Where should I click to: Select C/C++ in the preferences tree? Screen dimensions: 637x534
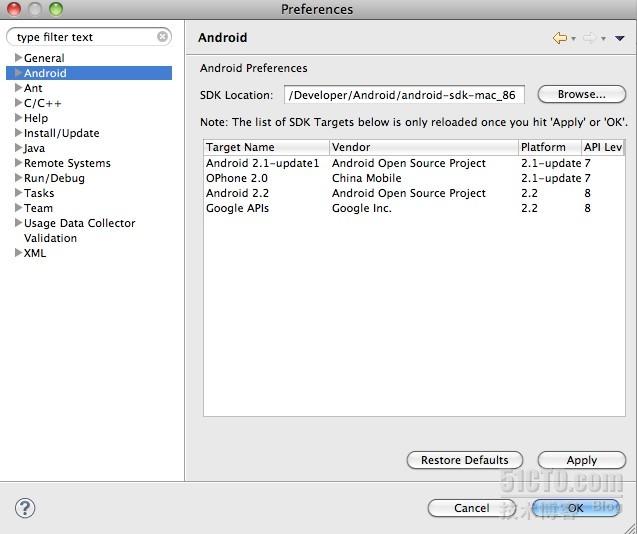(x=43, y=103)
